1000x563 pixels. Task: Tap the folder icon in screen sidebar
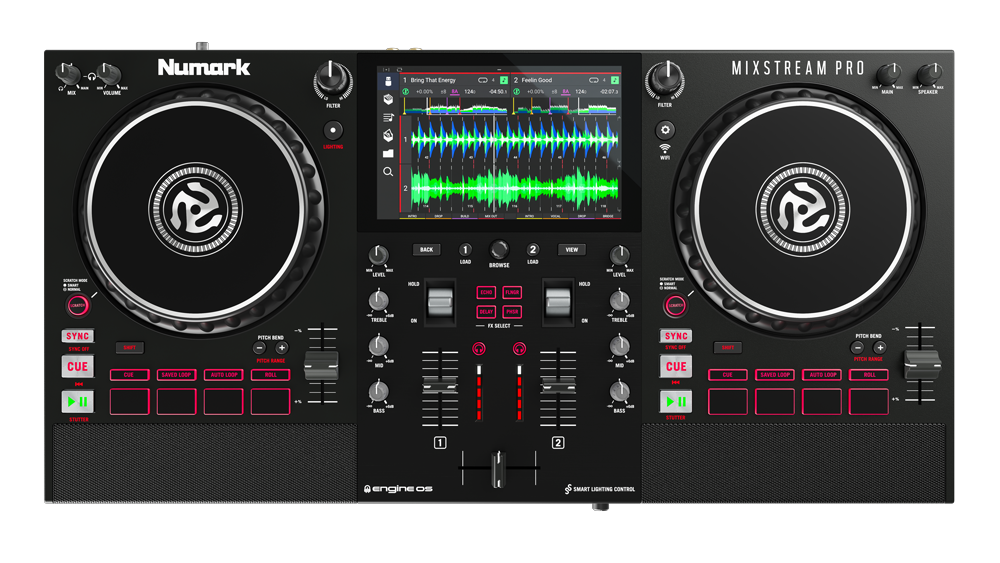(388, 154)
